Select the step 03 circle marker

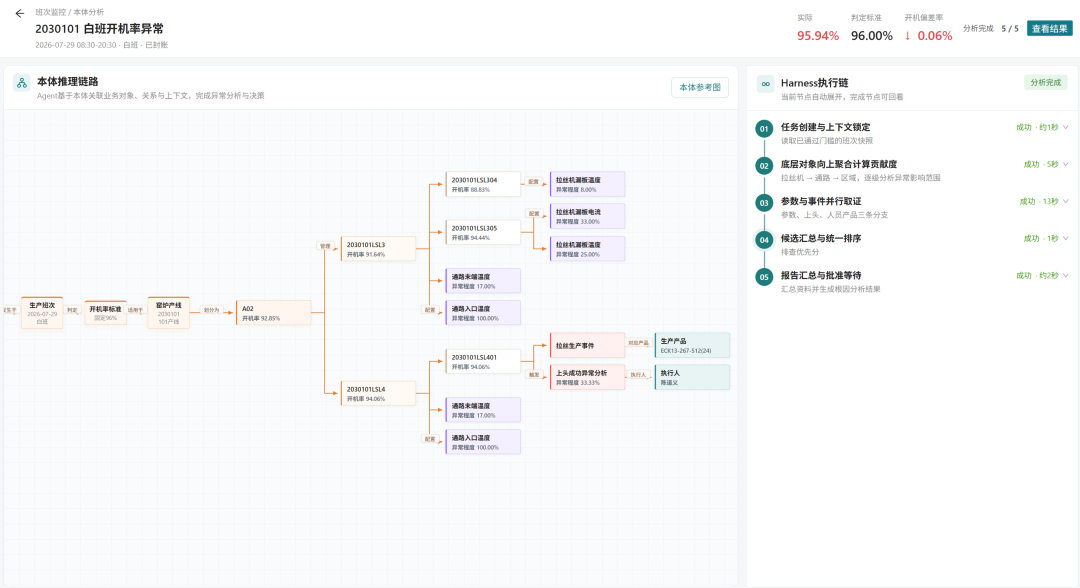[x=764, y=203]
